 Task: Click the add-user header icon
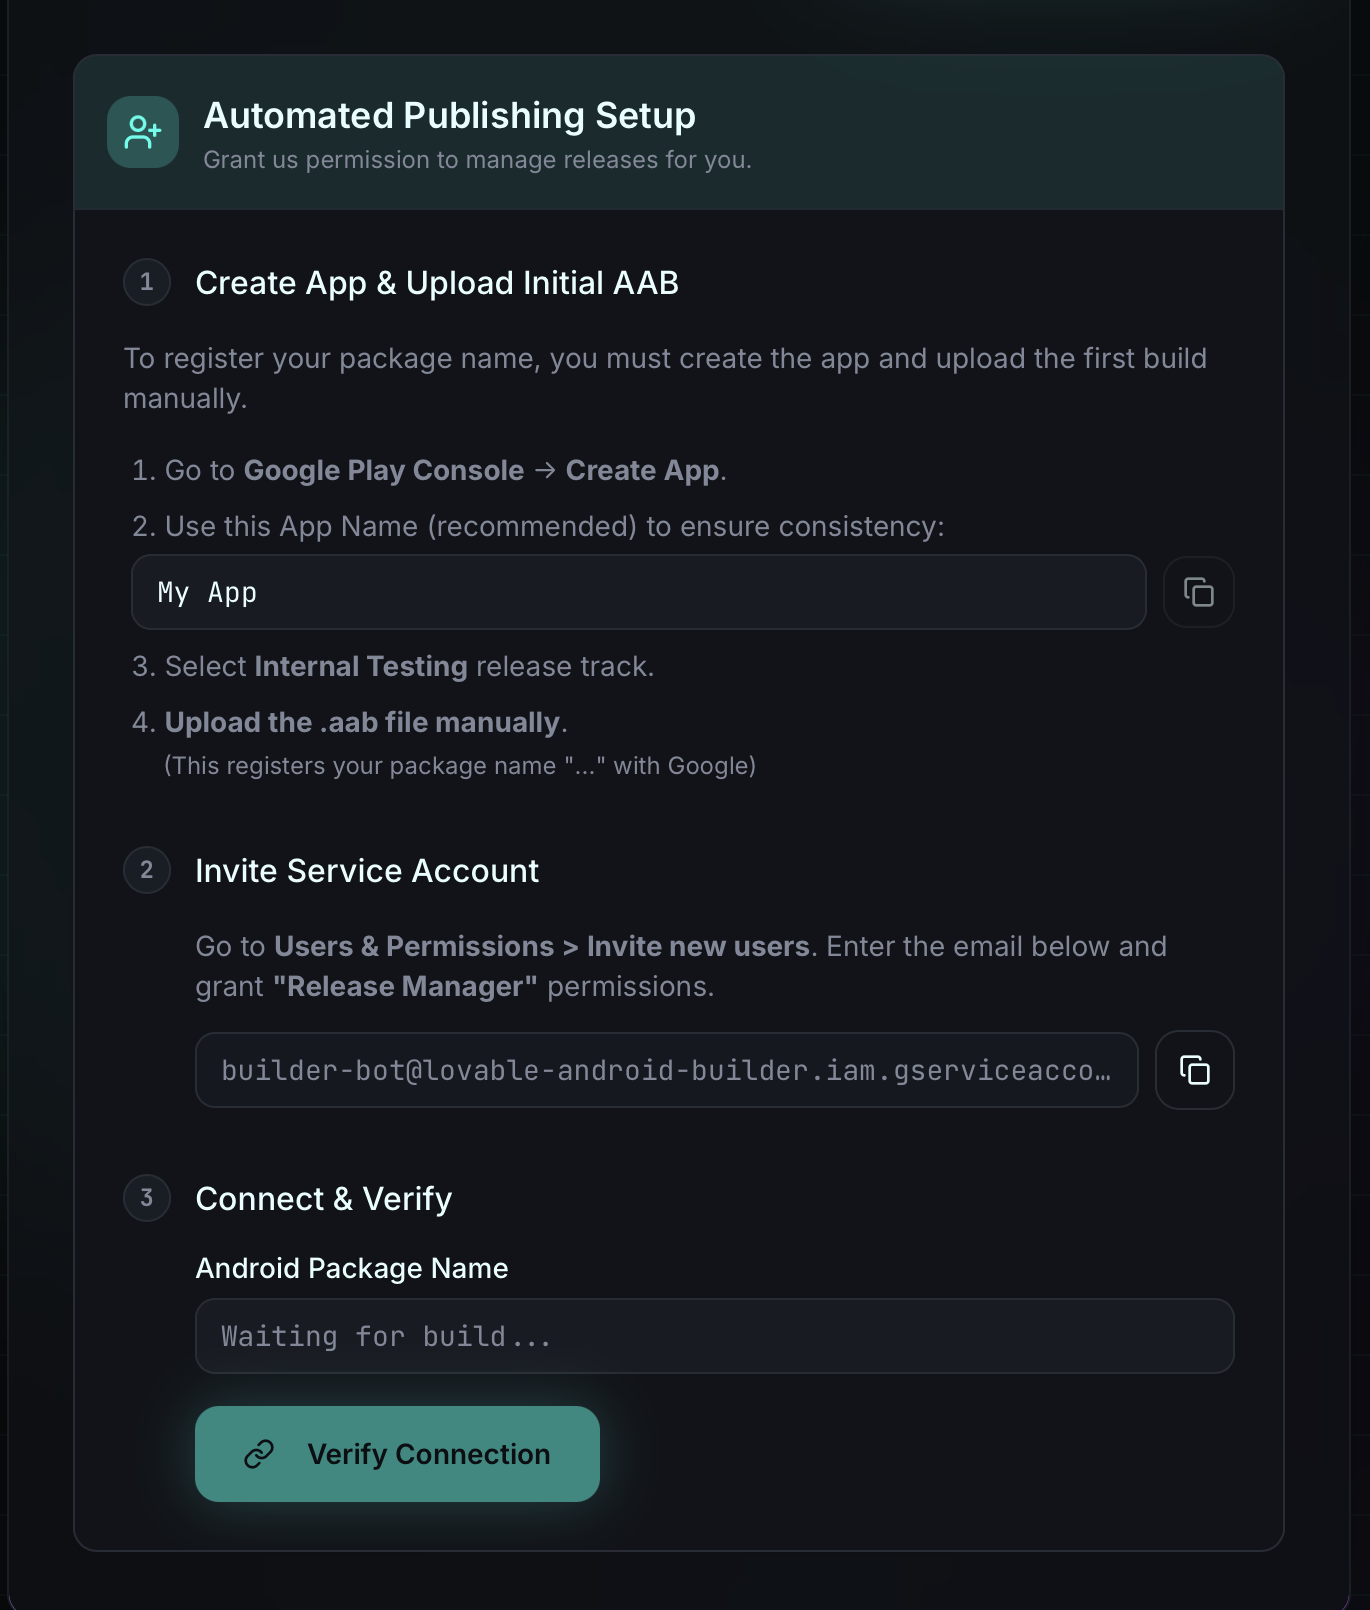click(x=143, y=132)
